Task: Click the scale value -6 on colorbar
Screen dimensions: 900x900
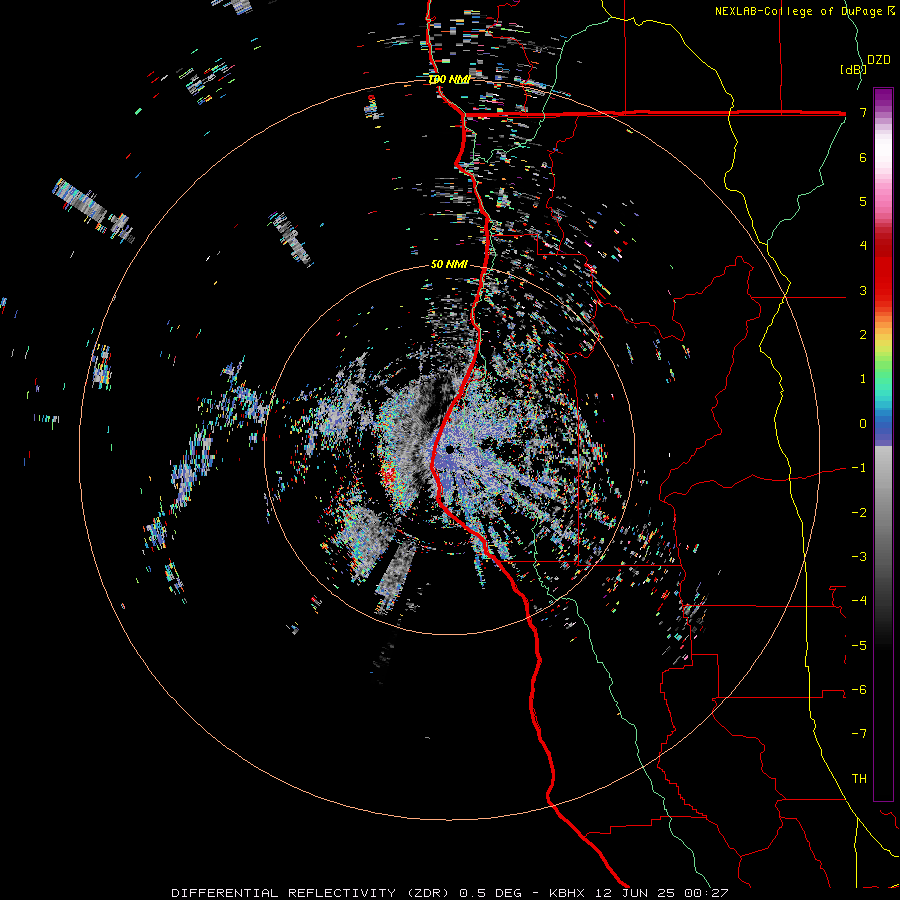Action: [x=859, y=690]
